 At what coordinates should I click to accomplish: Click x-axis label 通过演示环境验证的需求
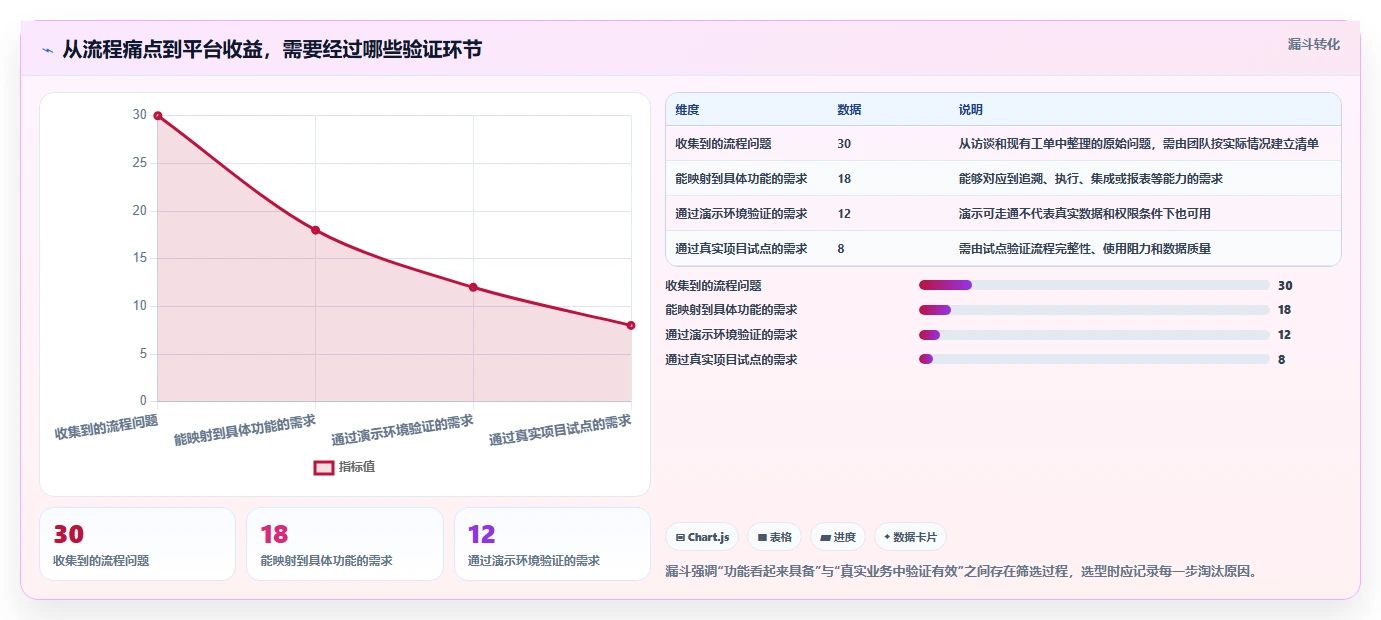click(402, 430)
